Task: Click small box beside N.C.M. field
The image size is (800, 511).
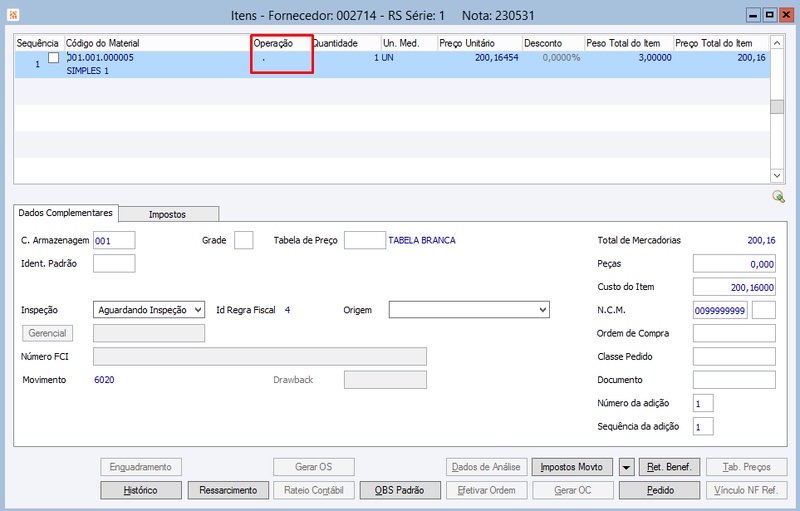Action: pos(764,310)
